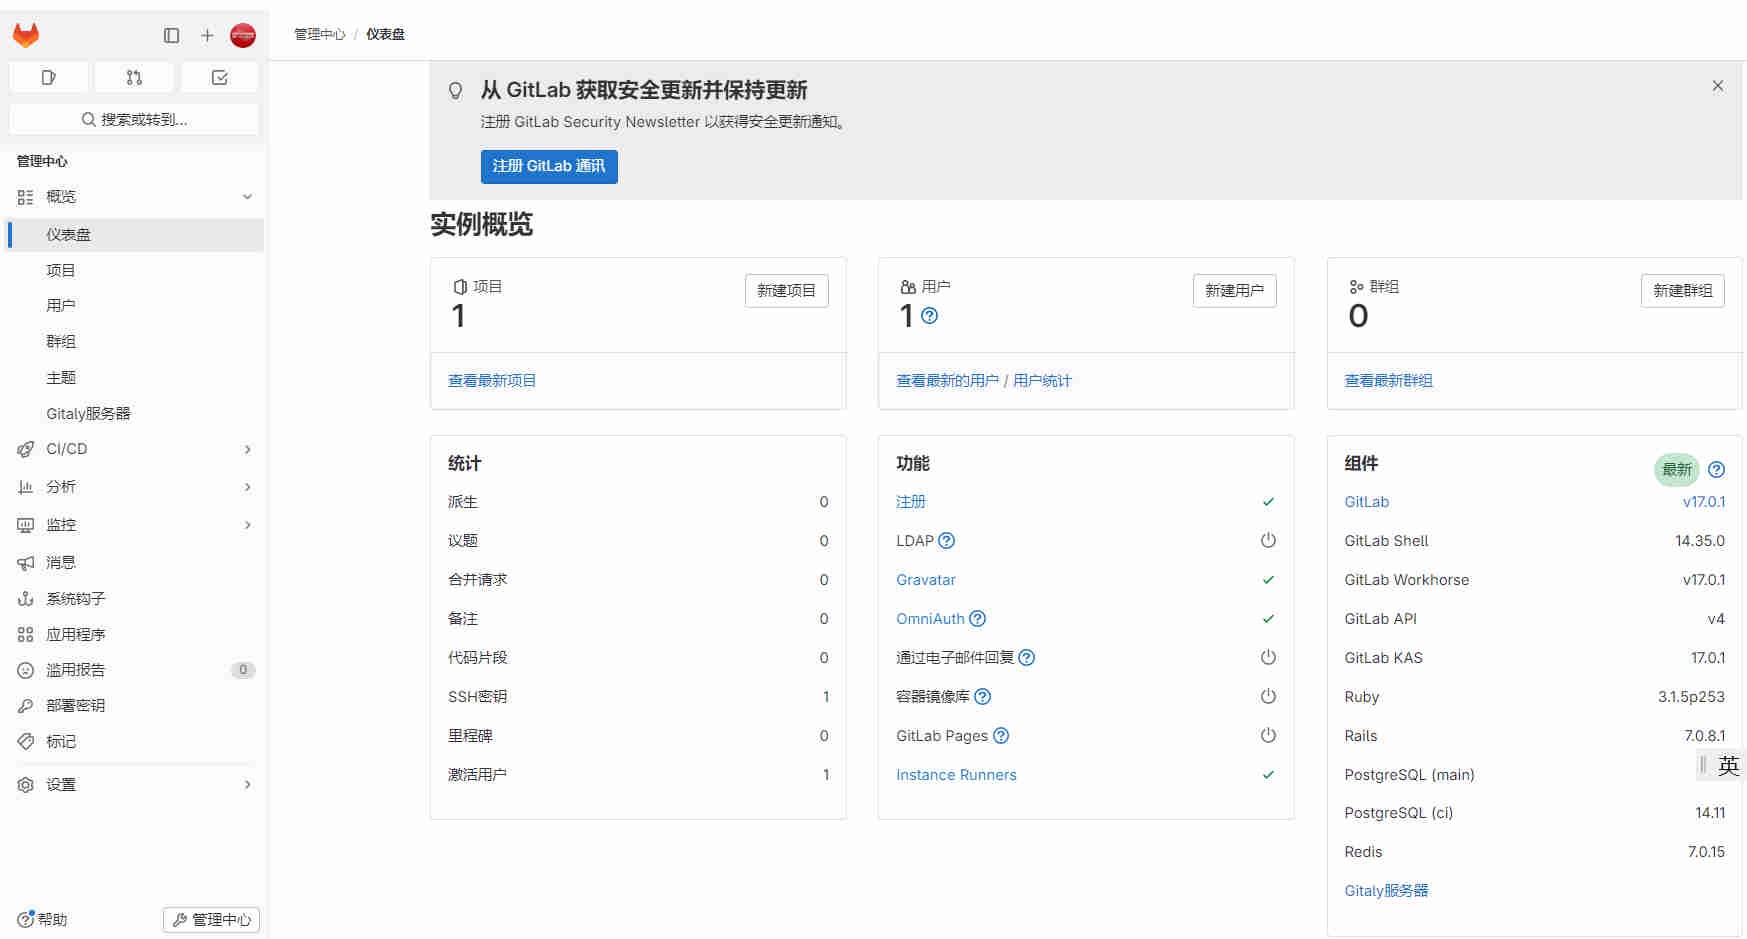This screenshot has width=1747, height=939.
Task: Click the LDAP help question icon
Action: pos(946,541)
